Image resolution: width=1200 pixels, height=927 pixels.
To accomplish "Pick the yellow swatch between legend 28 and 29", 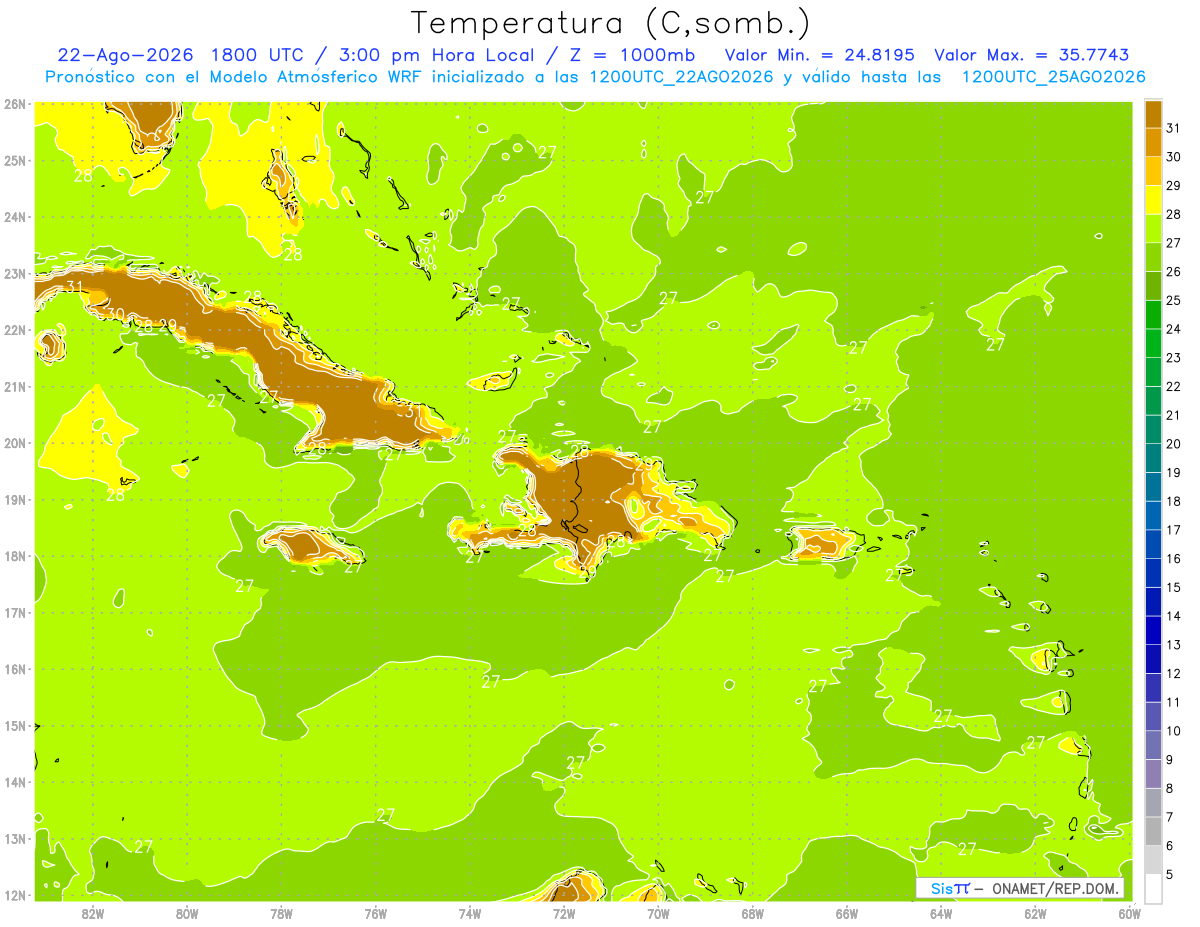I will (1153, 200).
